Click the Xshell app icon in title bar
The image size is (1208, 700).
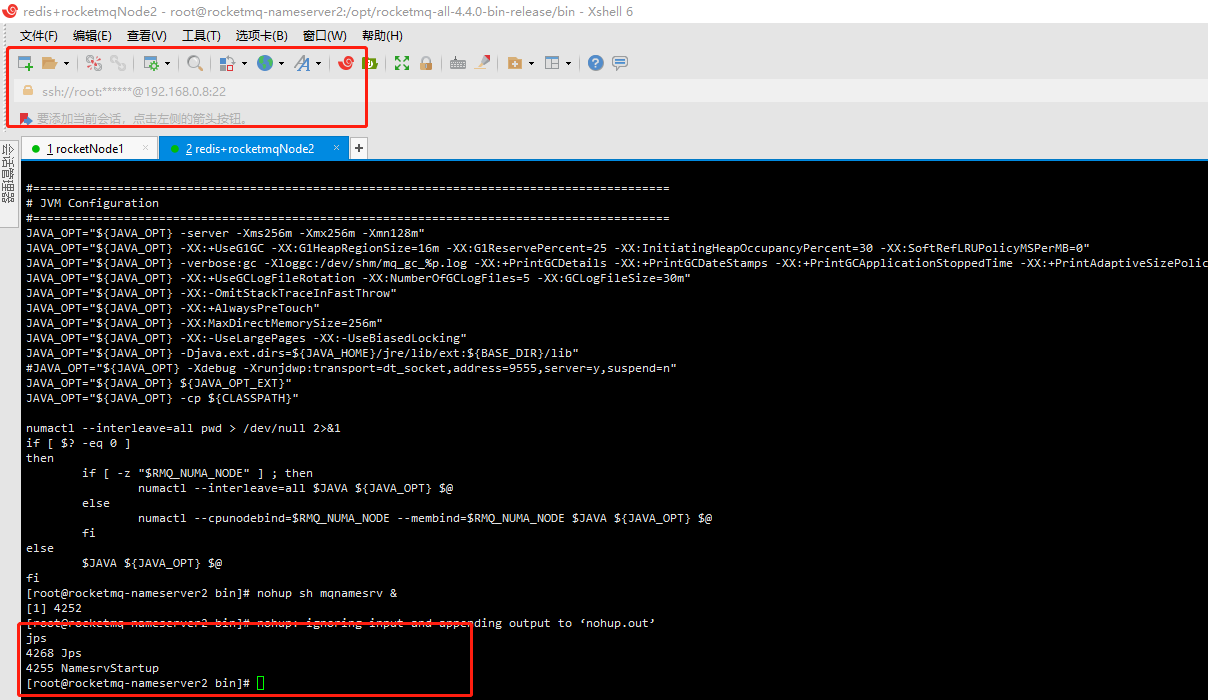pos(11,12)
